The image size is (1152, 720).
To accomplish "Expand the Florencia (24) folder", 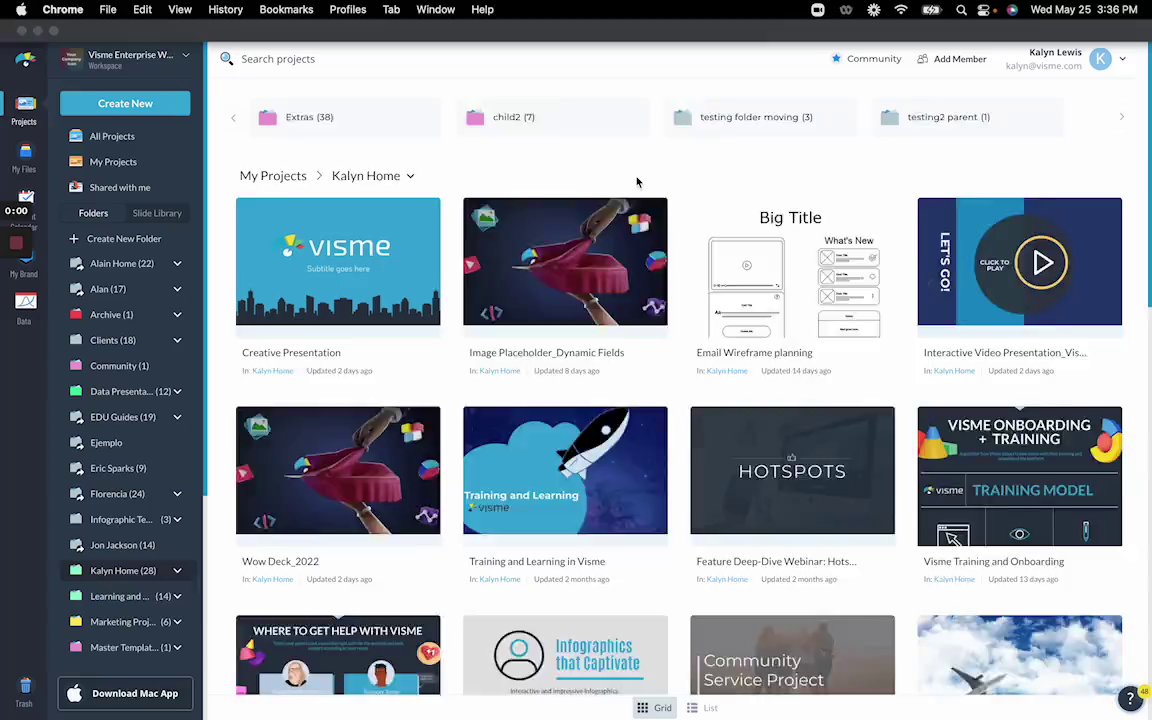I will [x=177, y=494].
